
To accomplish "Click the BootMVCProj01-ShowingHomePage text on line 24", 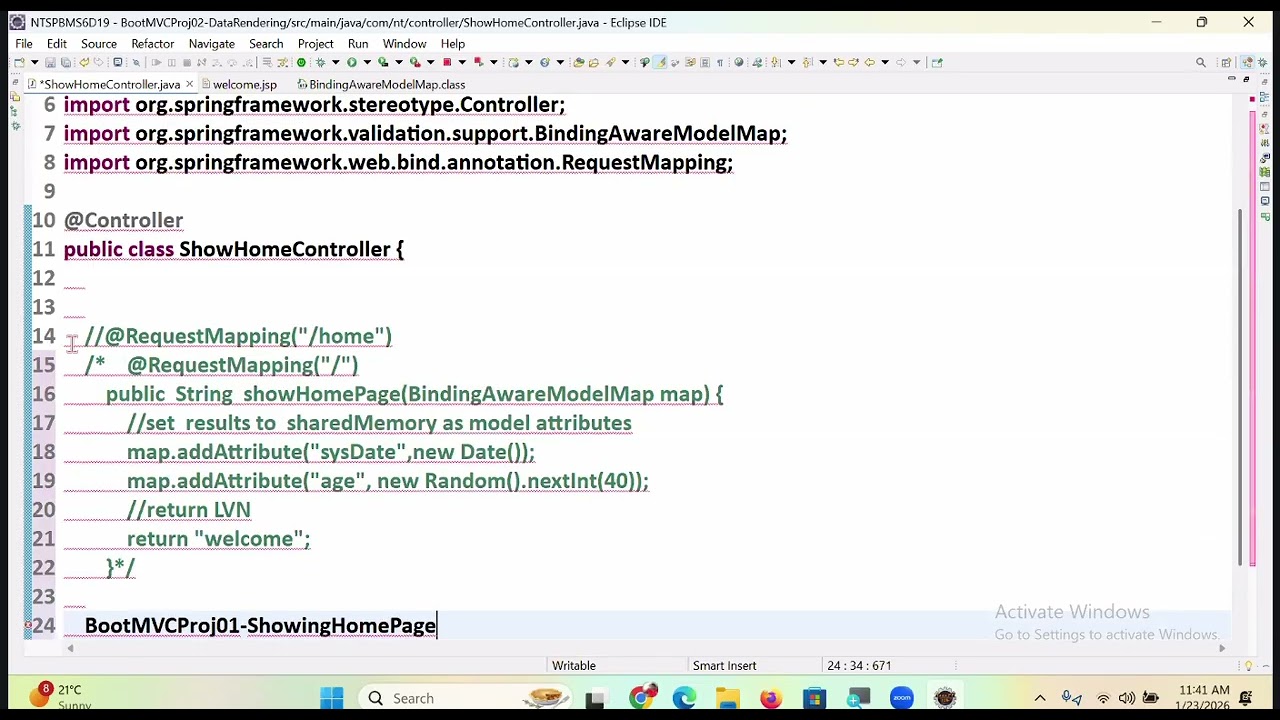I will pyautogui.click(x=260, y=626).
